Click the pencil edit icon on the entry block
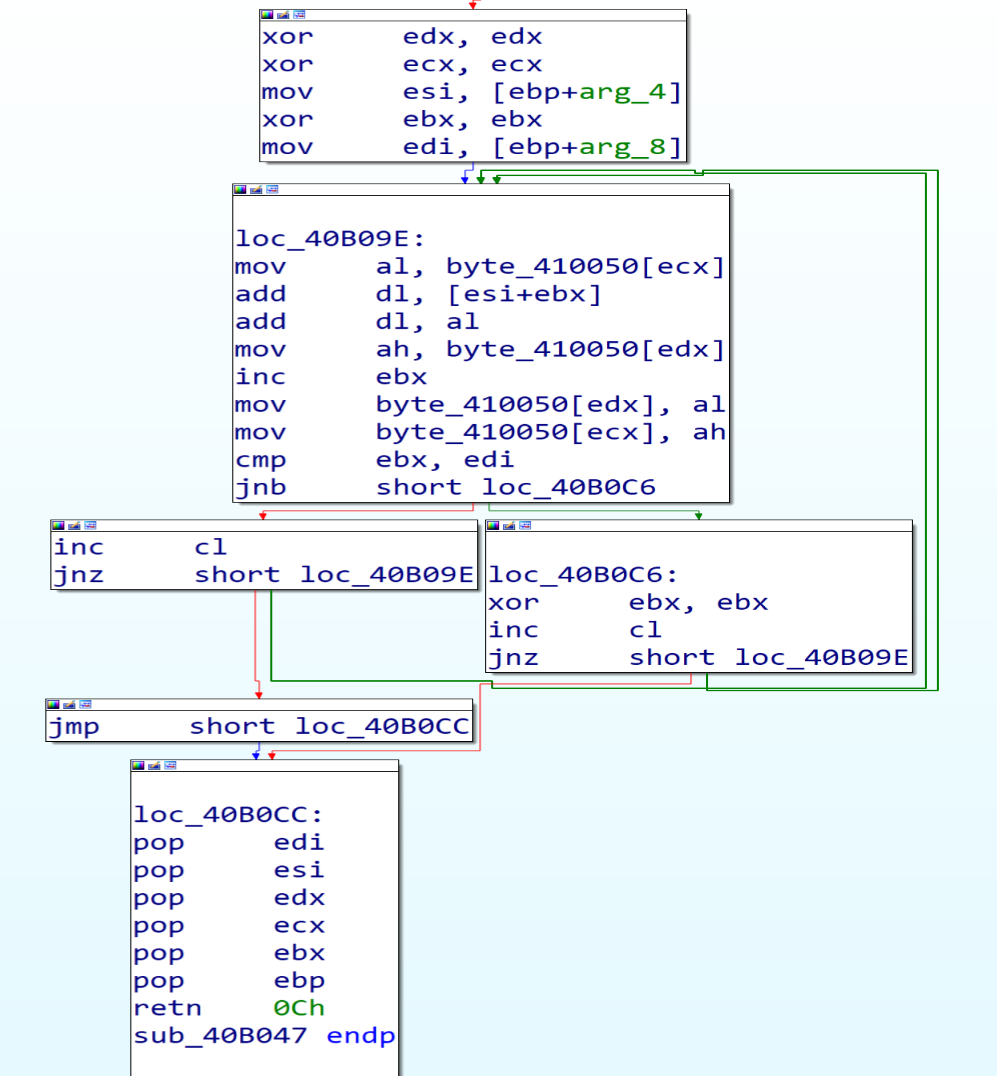The image size is (997, 1076). point(284,15)
